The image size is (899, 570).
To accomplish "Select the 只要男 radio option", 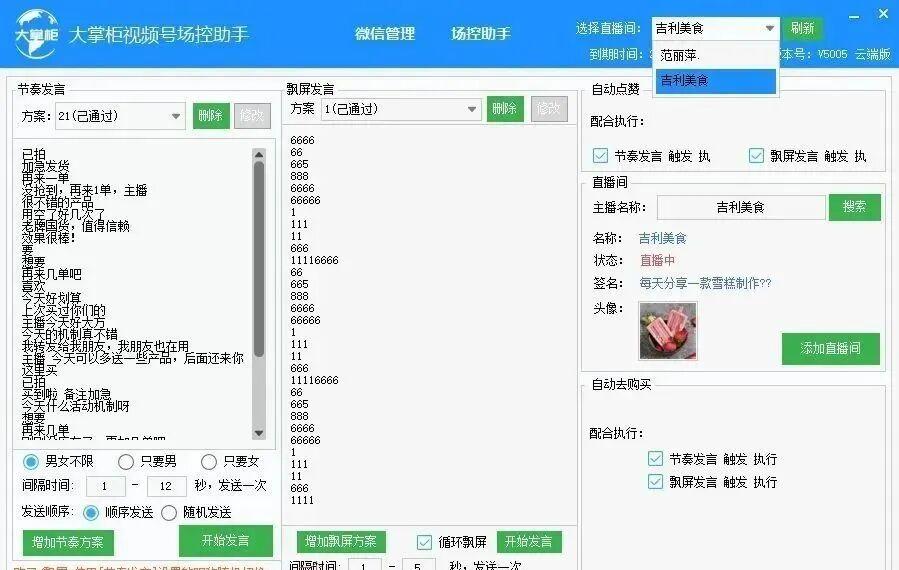I will coord(126,462).
